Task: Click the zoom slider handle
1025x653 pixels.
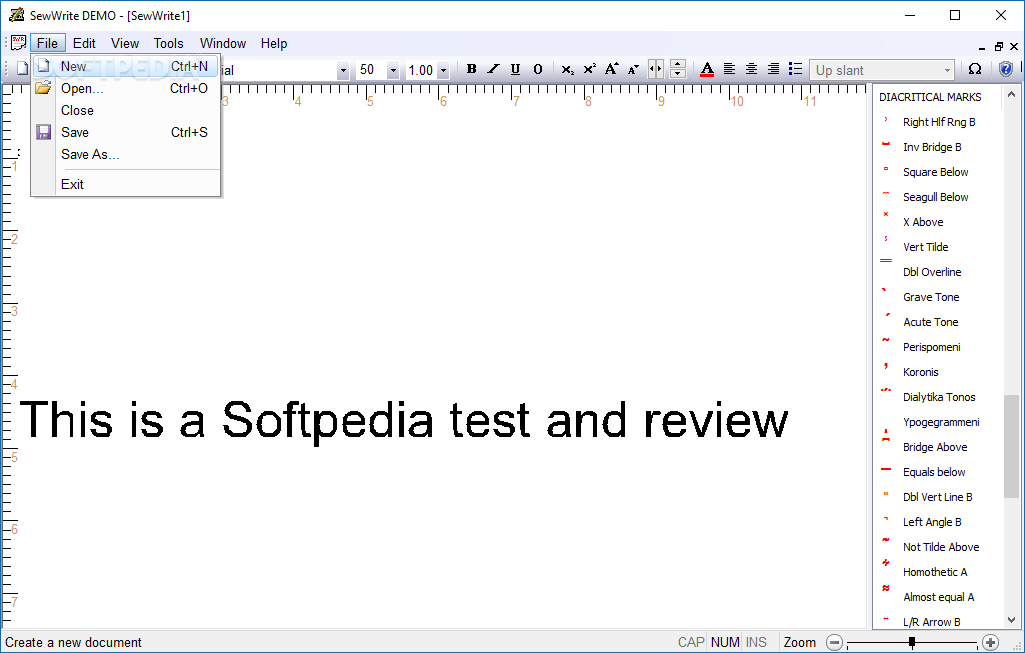Action: 911,643
